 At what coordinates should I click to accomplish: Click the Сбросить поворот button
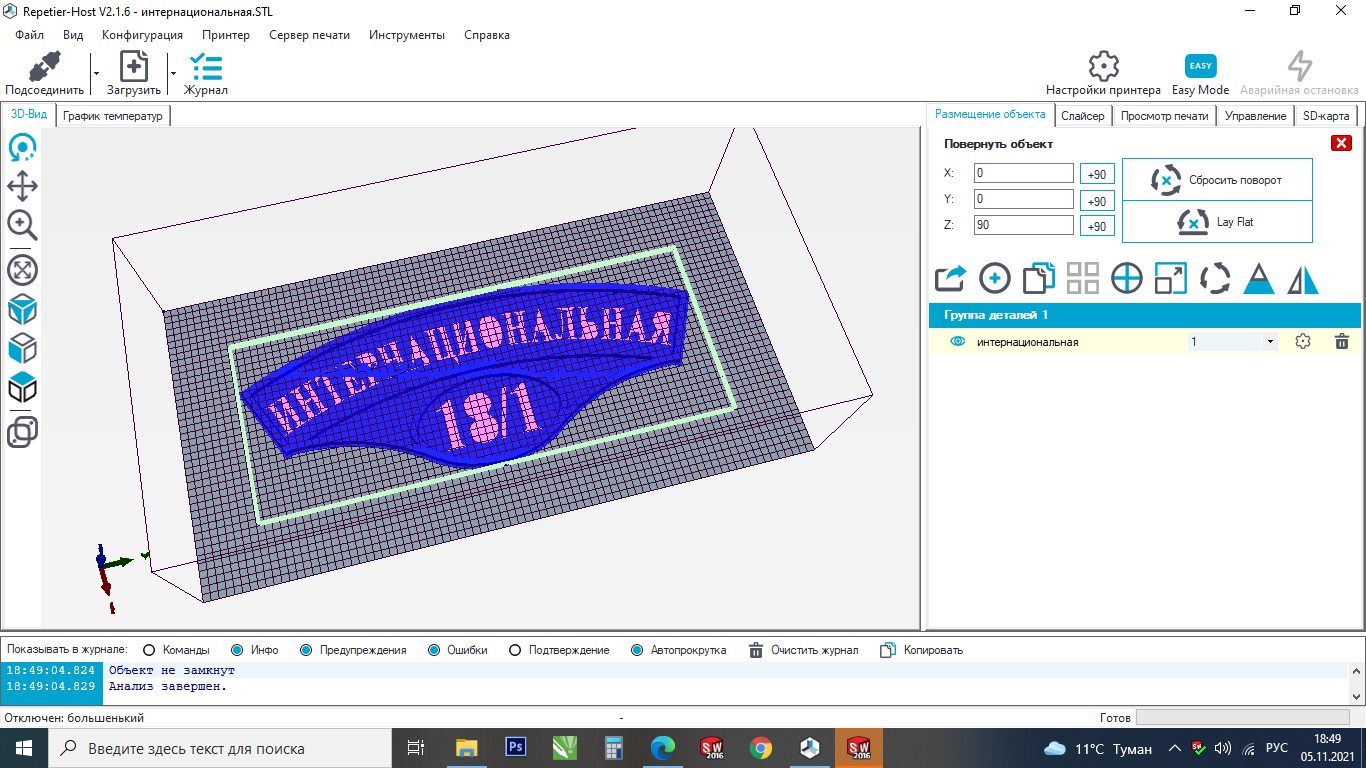point(1217,180)
